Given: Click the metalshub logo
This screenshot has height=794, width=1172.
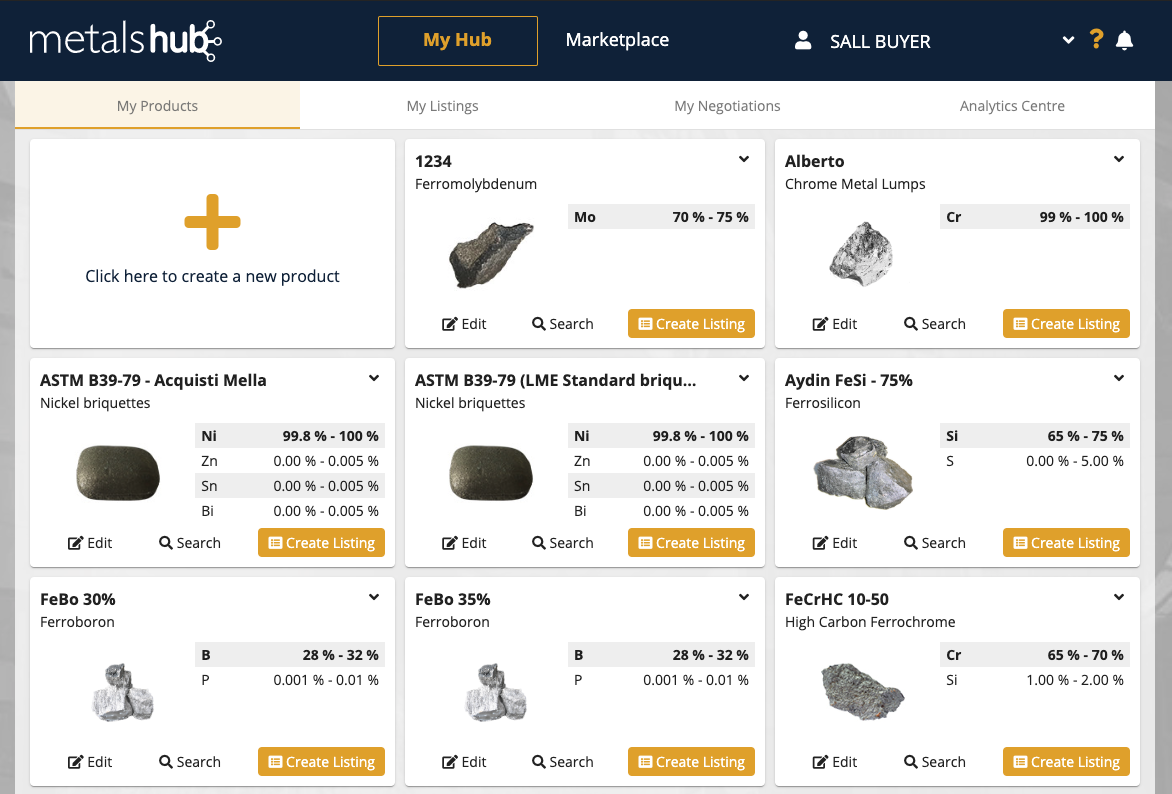Looking at the screenshot, I should coord(124,42).
